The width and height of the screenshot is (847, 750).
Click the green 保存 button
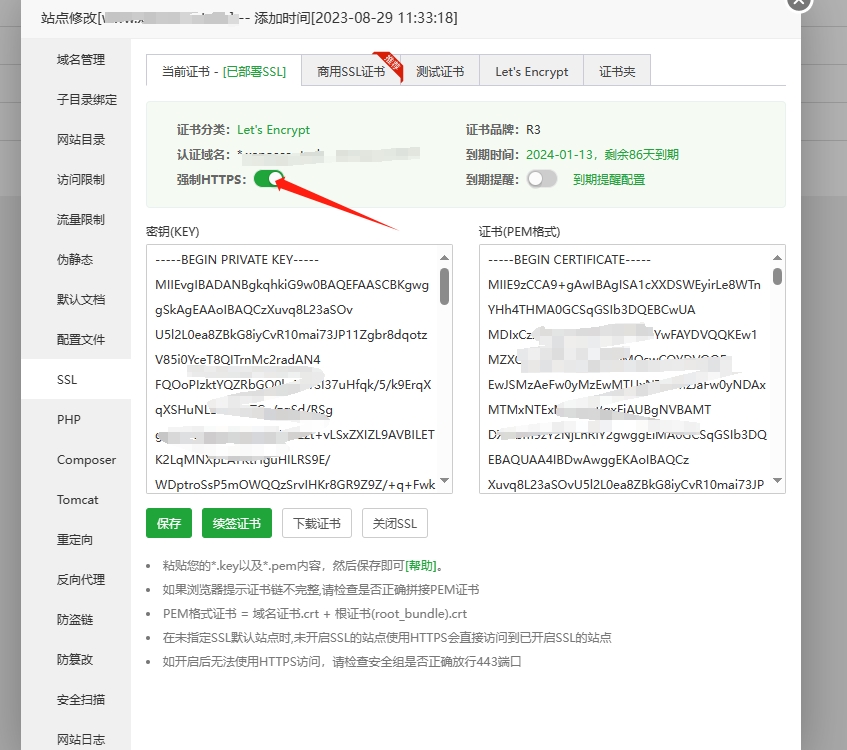coord(169,523)
